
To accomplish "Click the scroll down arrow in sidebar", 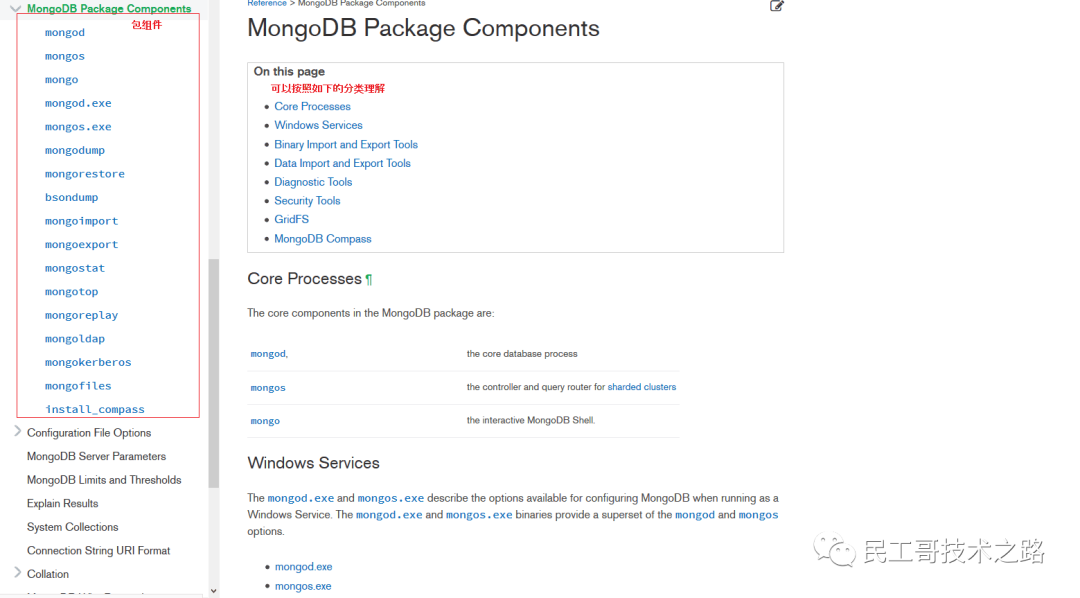I will coord(214,590).
